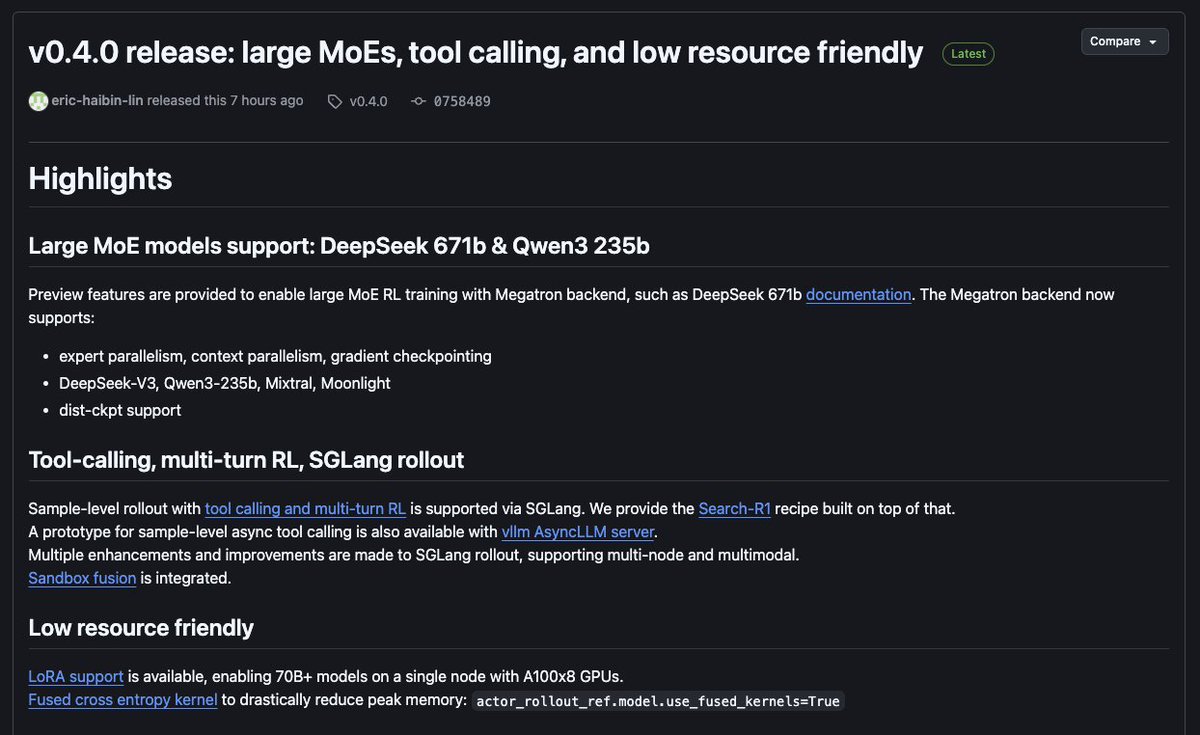Open the Search-R1 recipe link
Image resolution: width=1200 pixels, height=735 pixels.
[x=734, y=508]
